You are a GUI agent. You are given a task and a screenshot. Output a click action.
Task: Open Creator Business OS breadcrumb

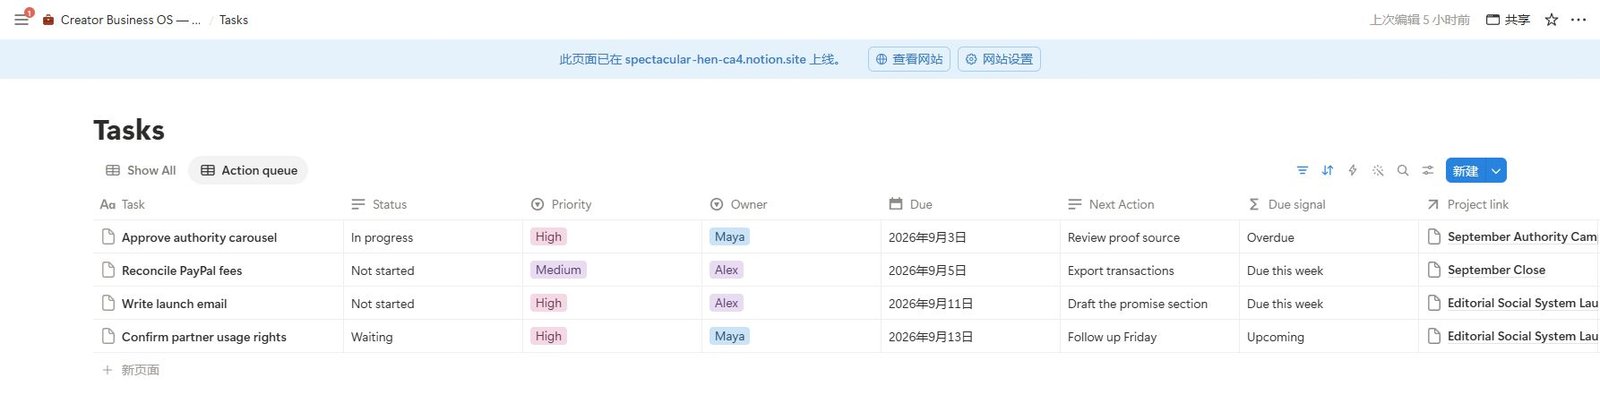pyautogui.click(x=130, y=20)
